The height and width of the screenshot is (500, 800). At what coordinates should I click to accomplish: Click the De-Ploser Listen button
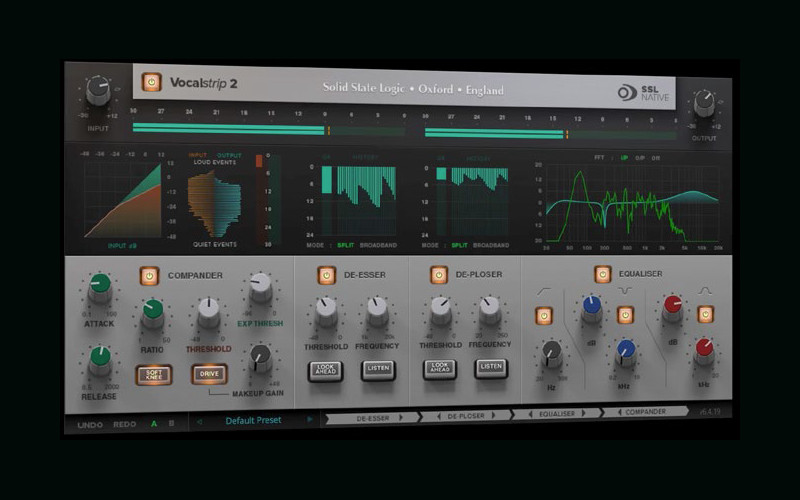pos(491,367)
